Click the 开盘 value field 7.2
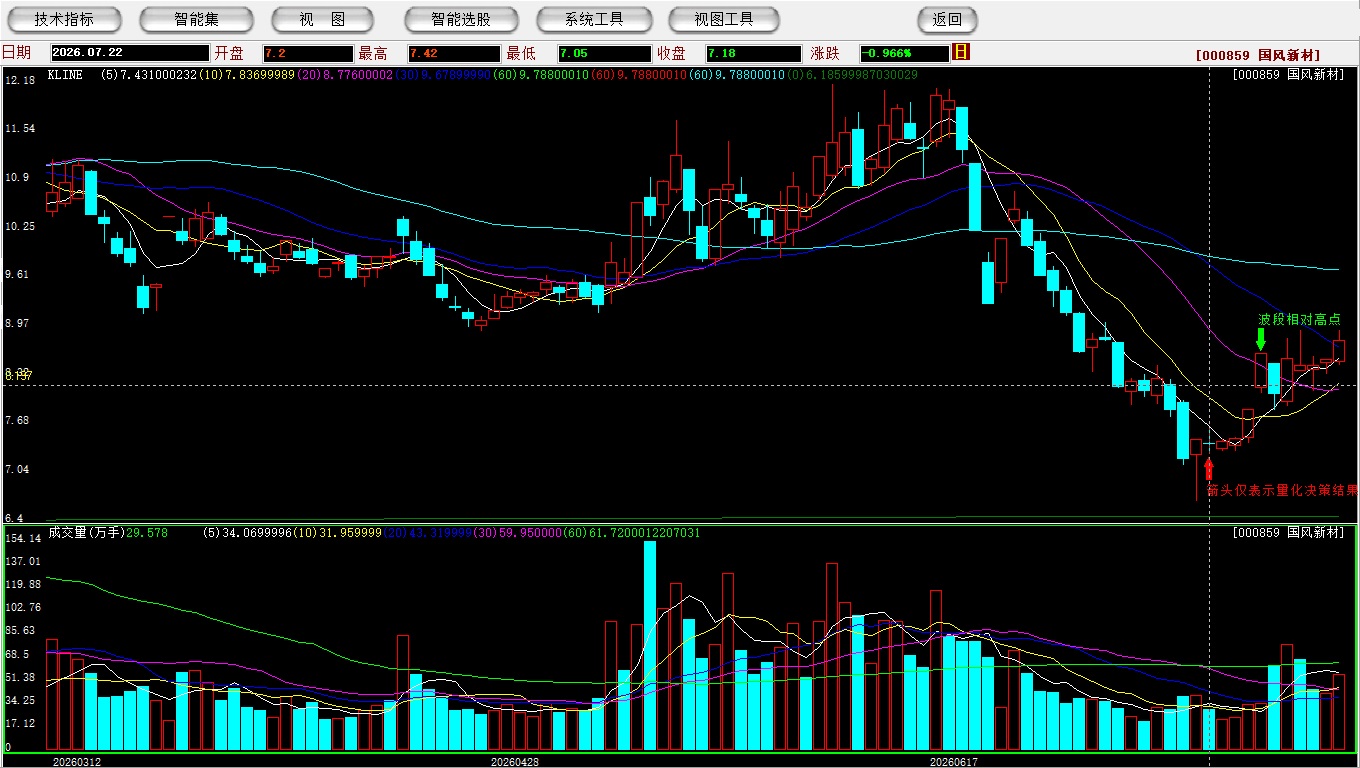The image size is (1360, 768). pos(308,53)
